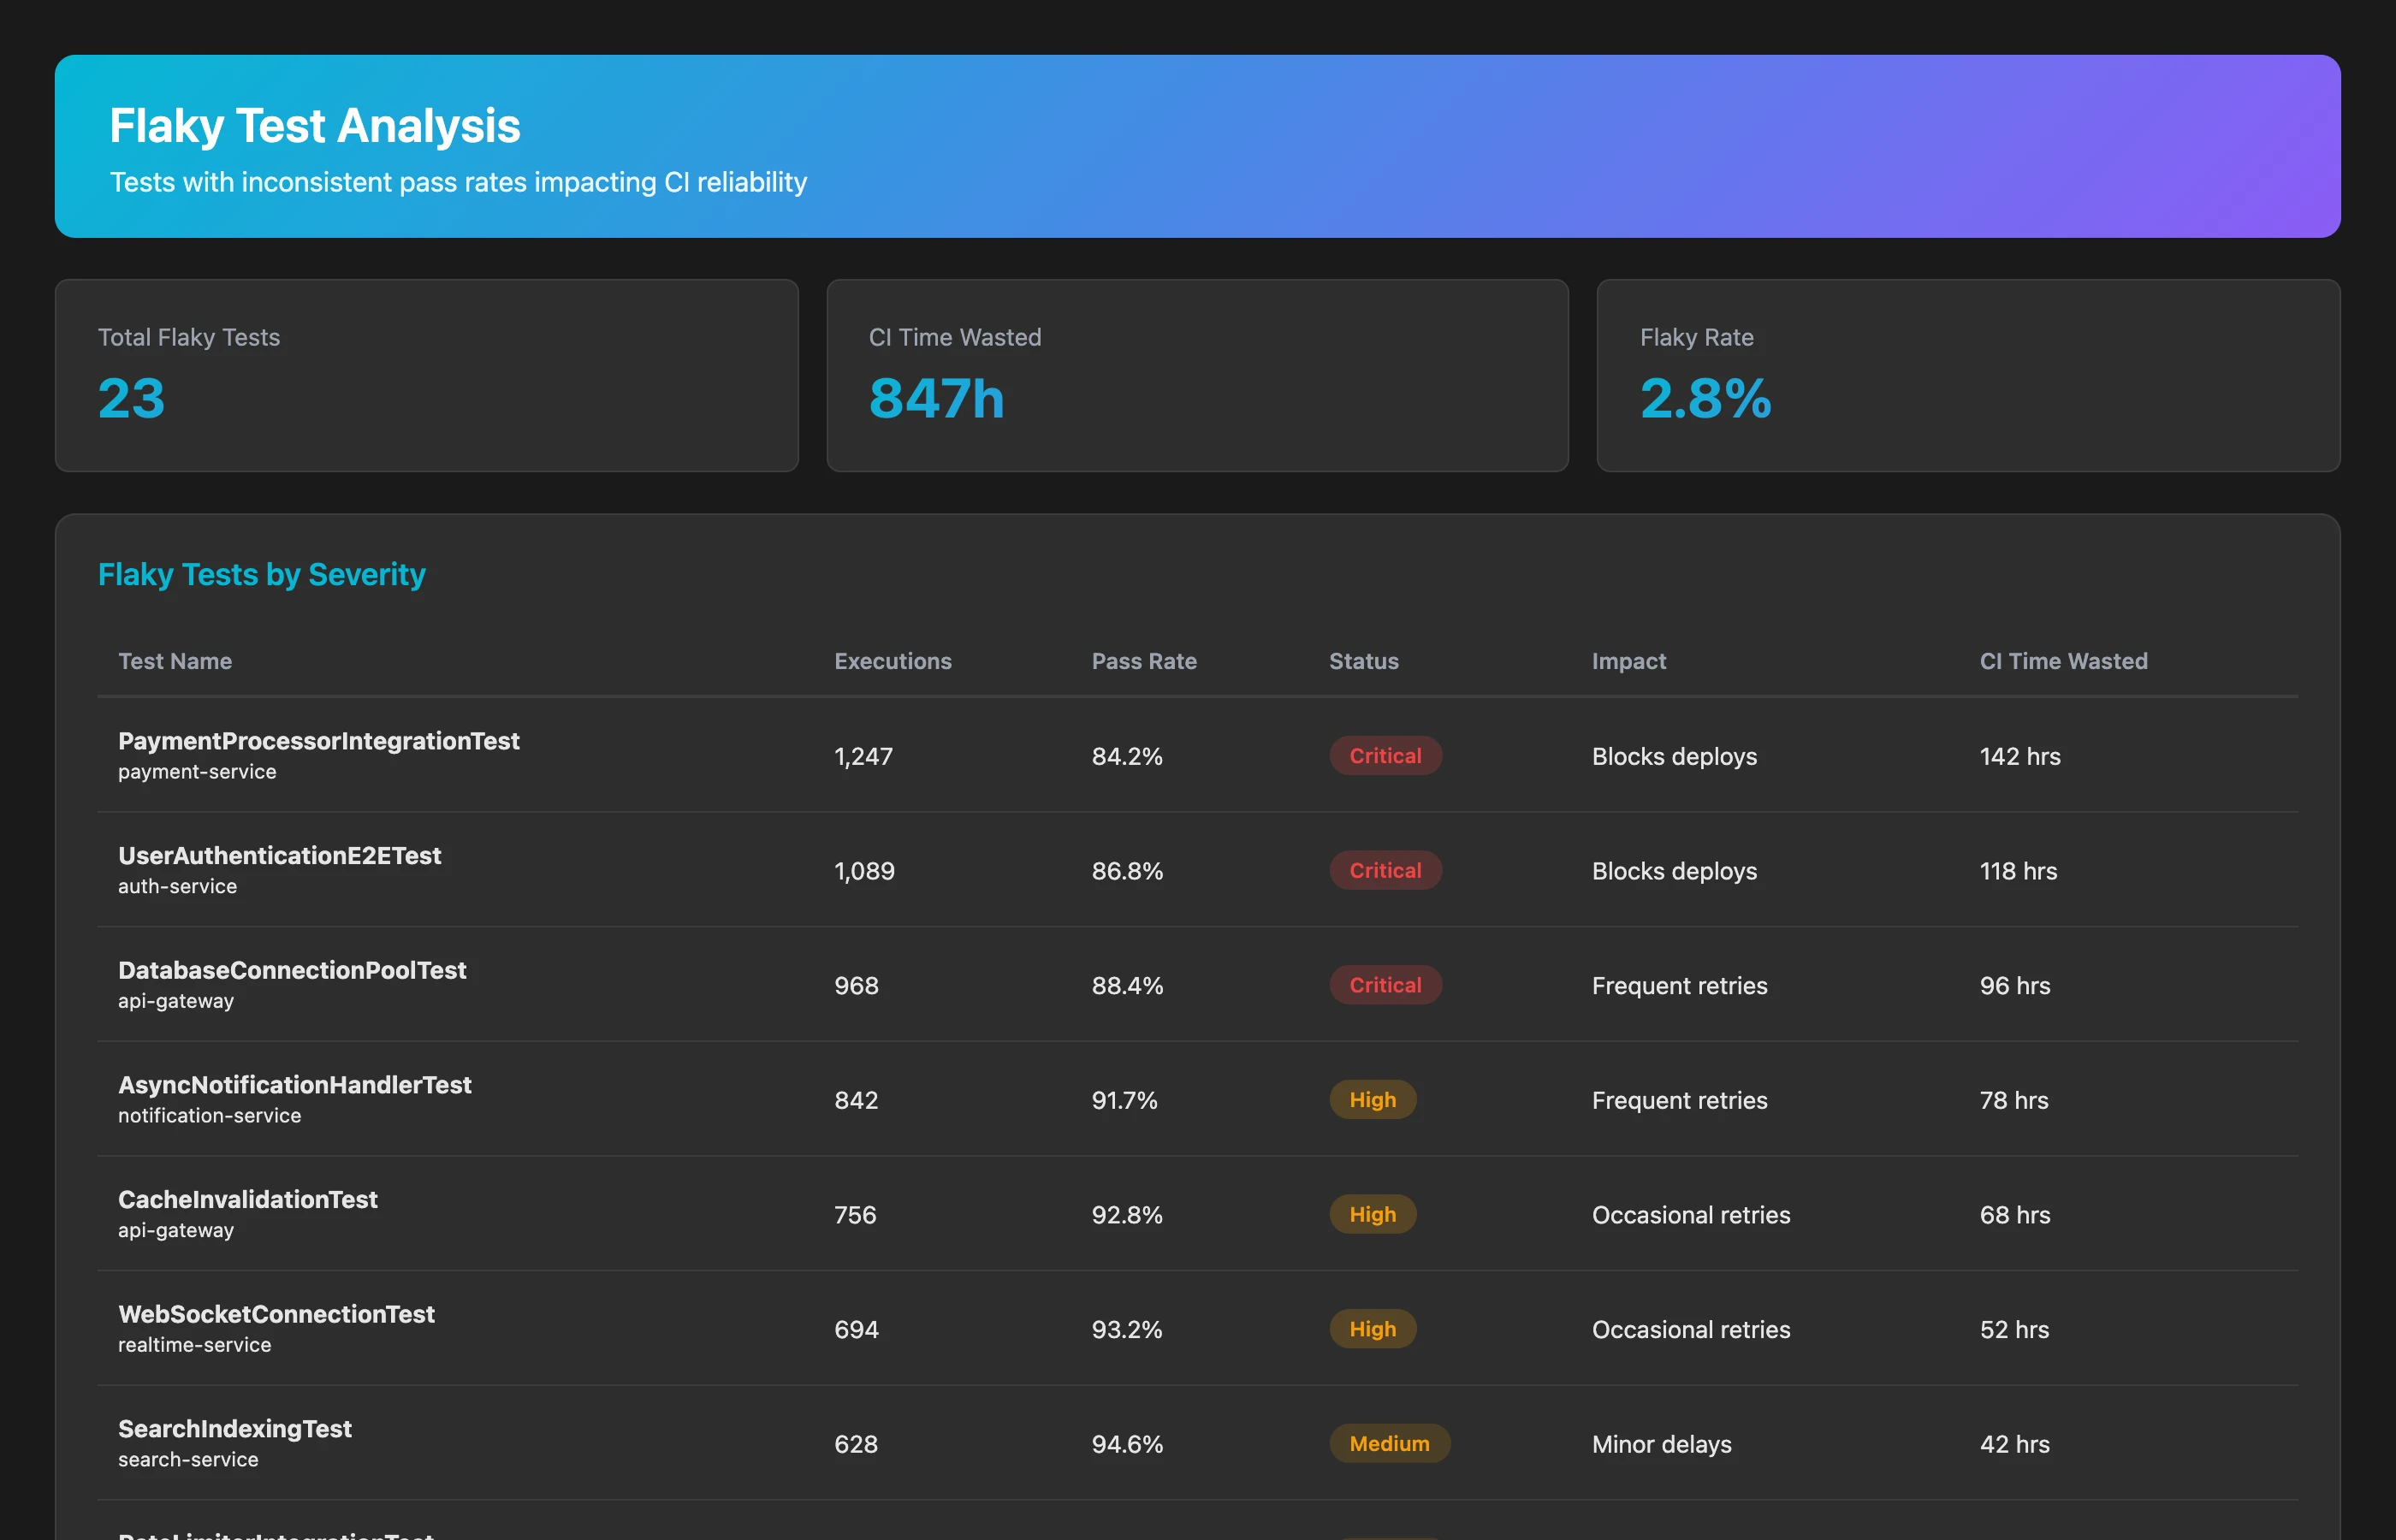The width and height of the screenshot is (2396, 1540).
Task: Click the Impact column header
Action: [1629, 661]
